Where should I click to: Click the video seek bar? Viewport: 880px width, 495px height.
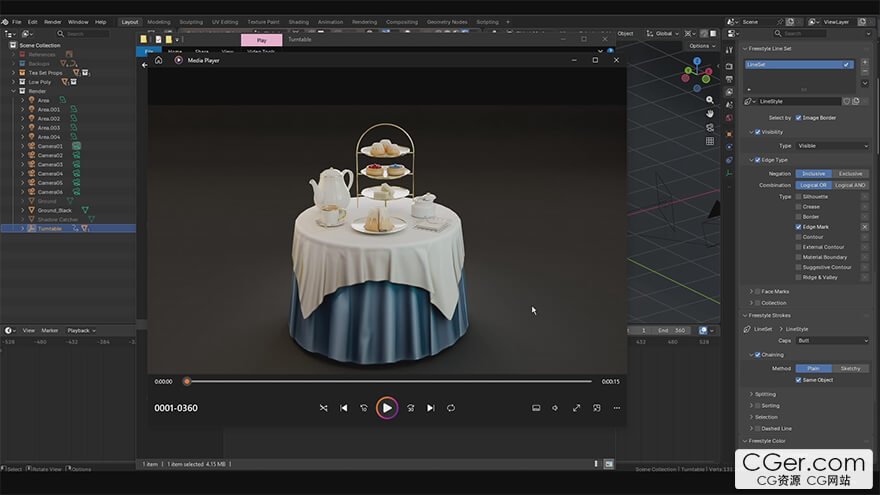[x=389, y=382]
